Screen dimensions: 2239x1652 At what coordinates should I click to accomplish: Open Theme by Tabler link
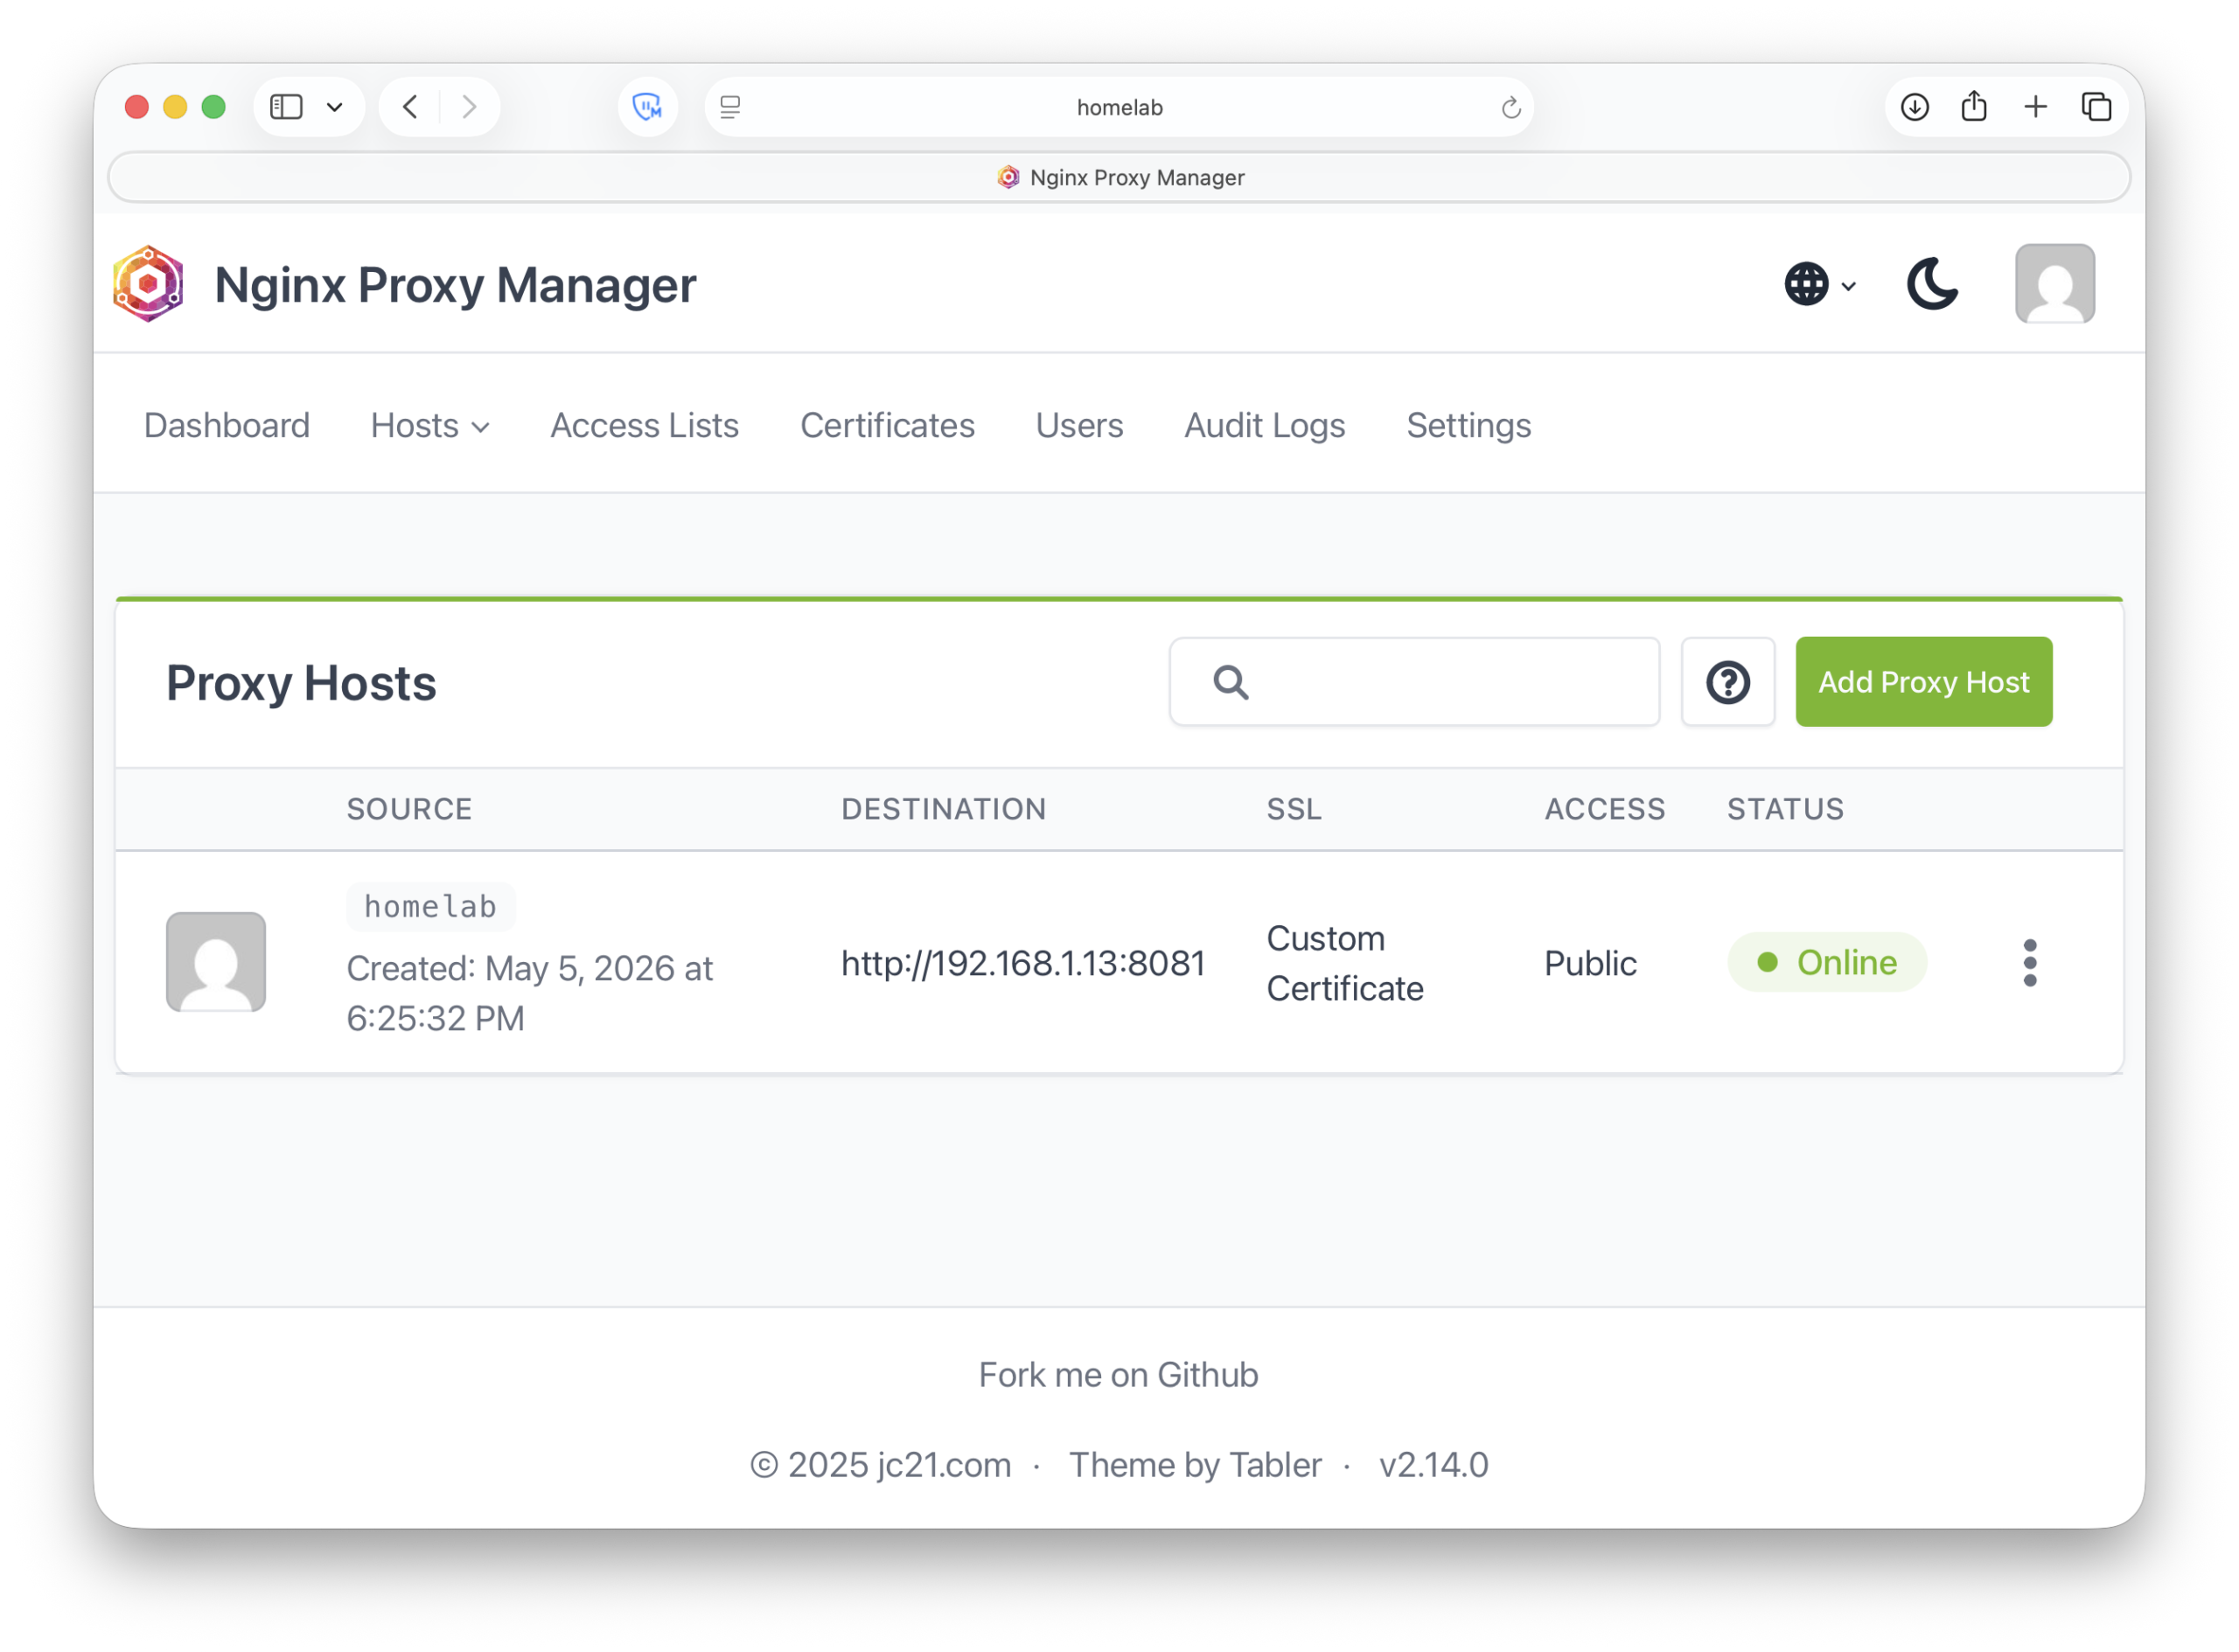point(1196,1465)
